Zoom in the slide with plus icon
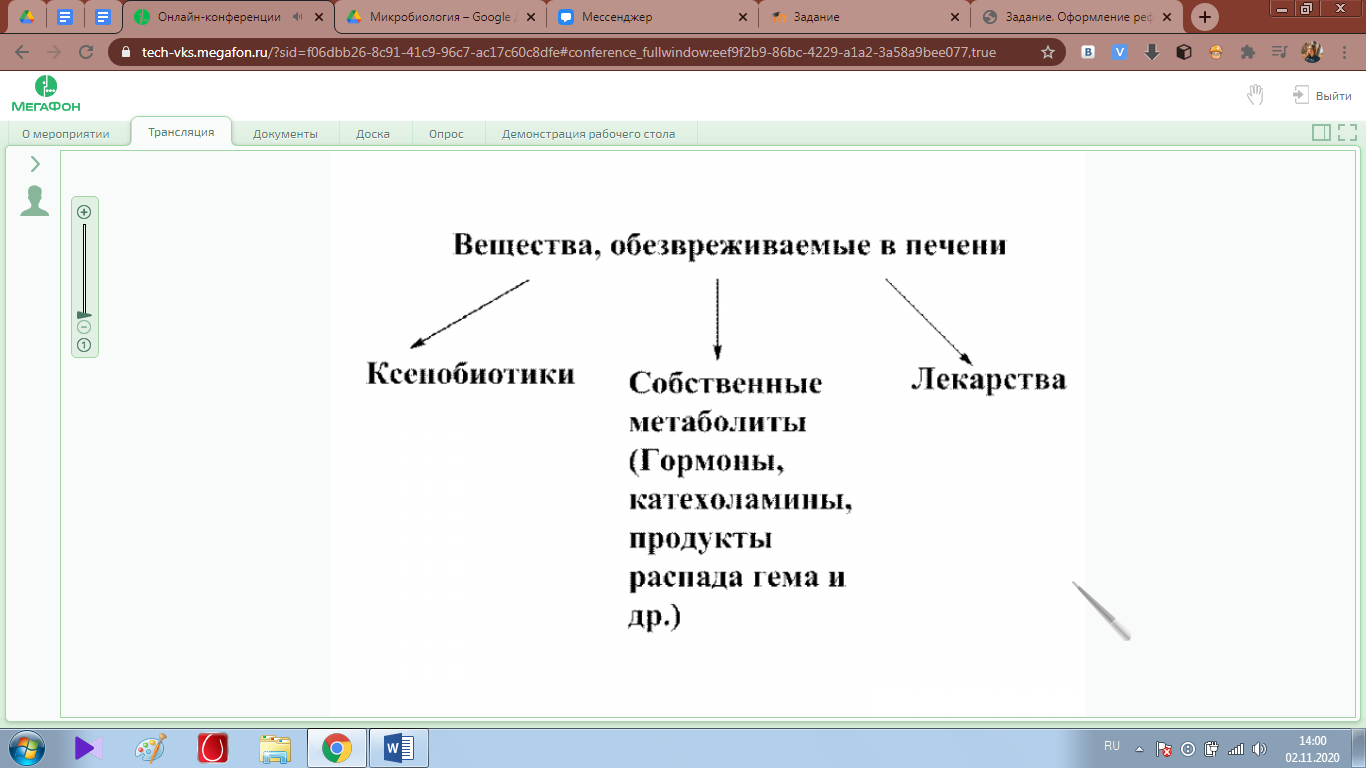 (84, 211)
